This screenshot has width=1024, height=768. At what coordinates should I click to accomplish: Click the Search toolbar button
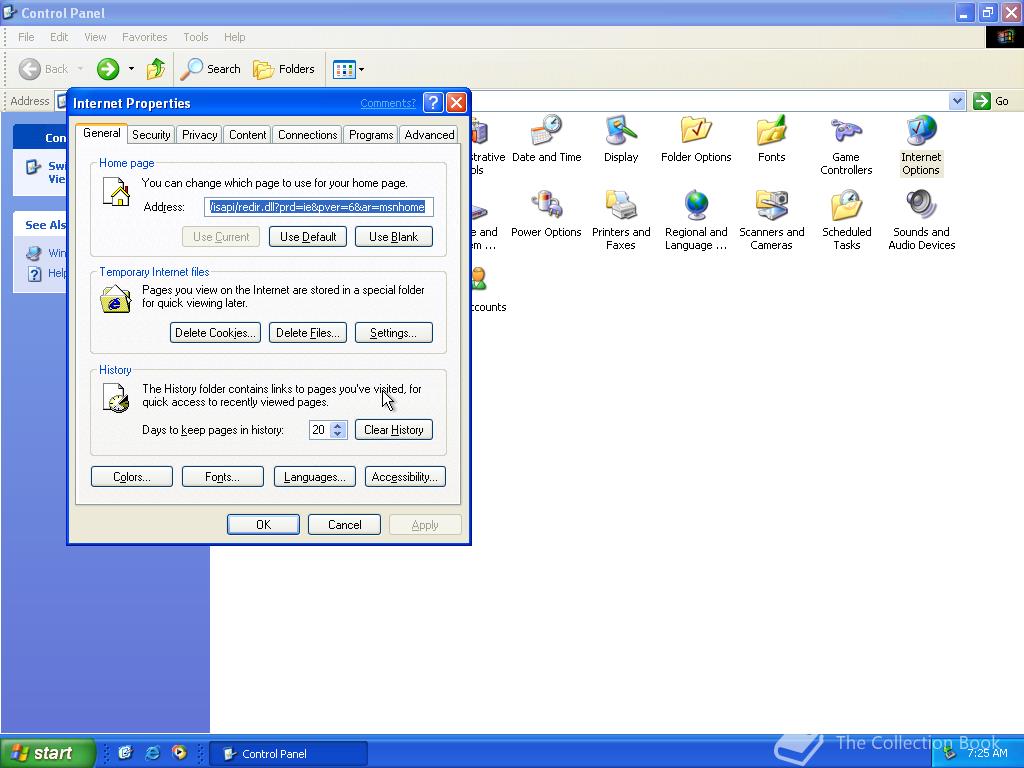210,69
